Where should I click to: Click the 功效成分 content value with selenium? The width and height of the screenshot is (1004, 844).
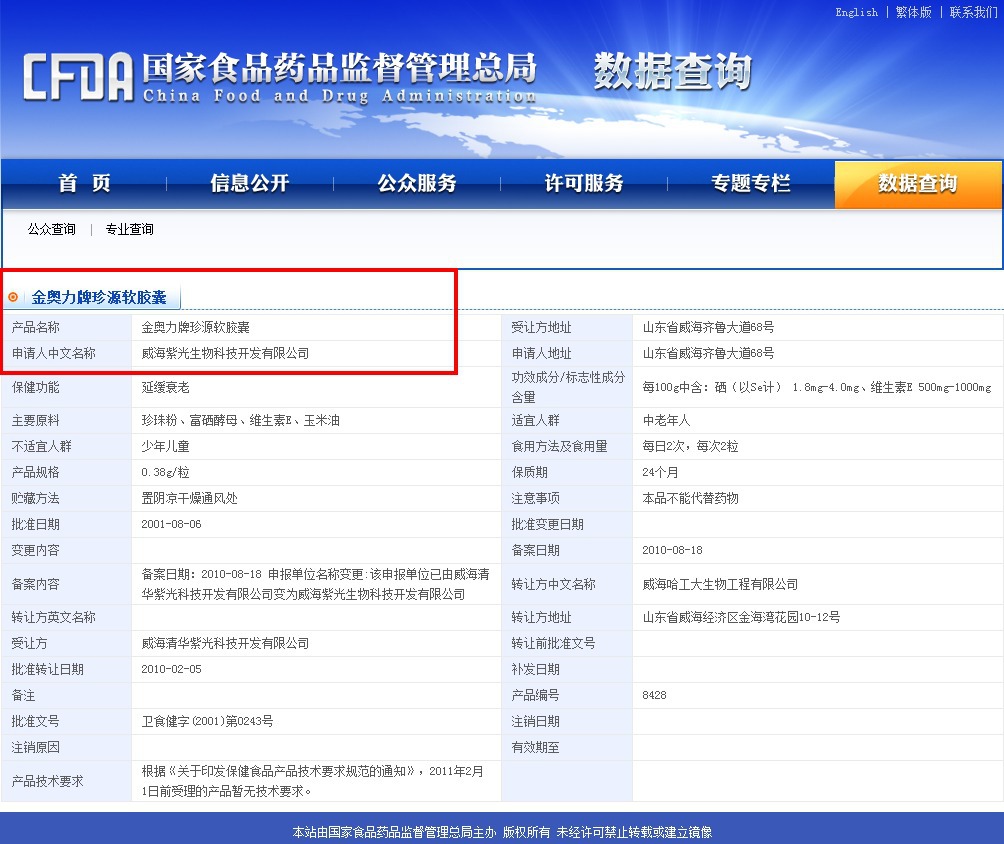pyautogui.click(x=817, y=387)
